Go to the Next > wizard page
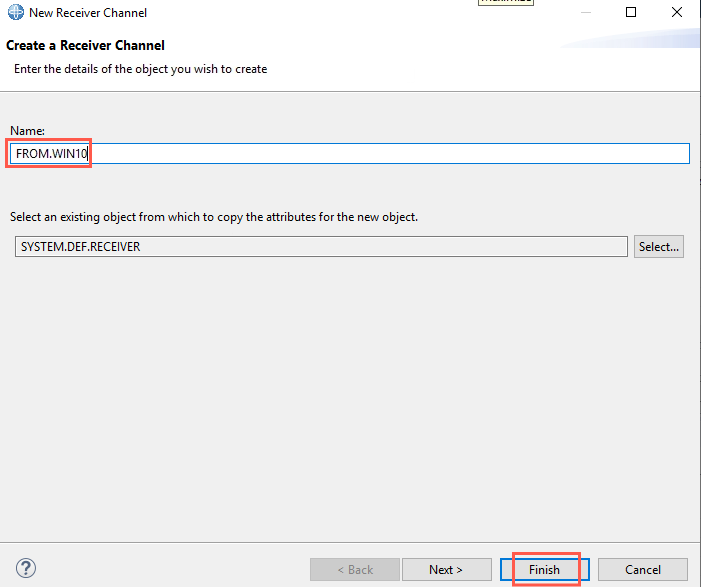Viewport: 701px width, 587px height. (x=447, y=569)
